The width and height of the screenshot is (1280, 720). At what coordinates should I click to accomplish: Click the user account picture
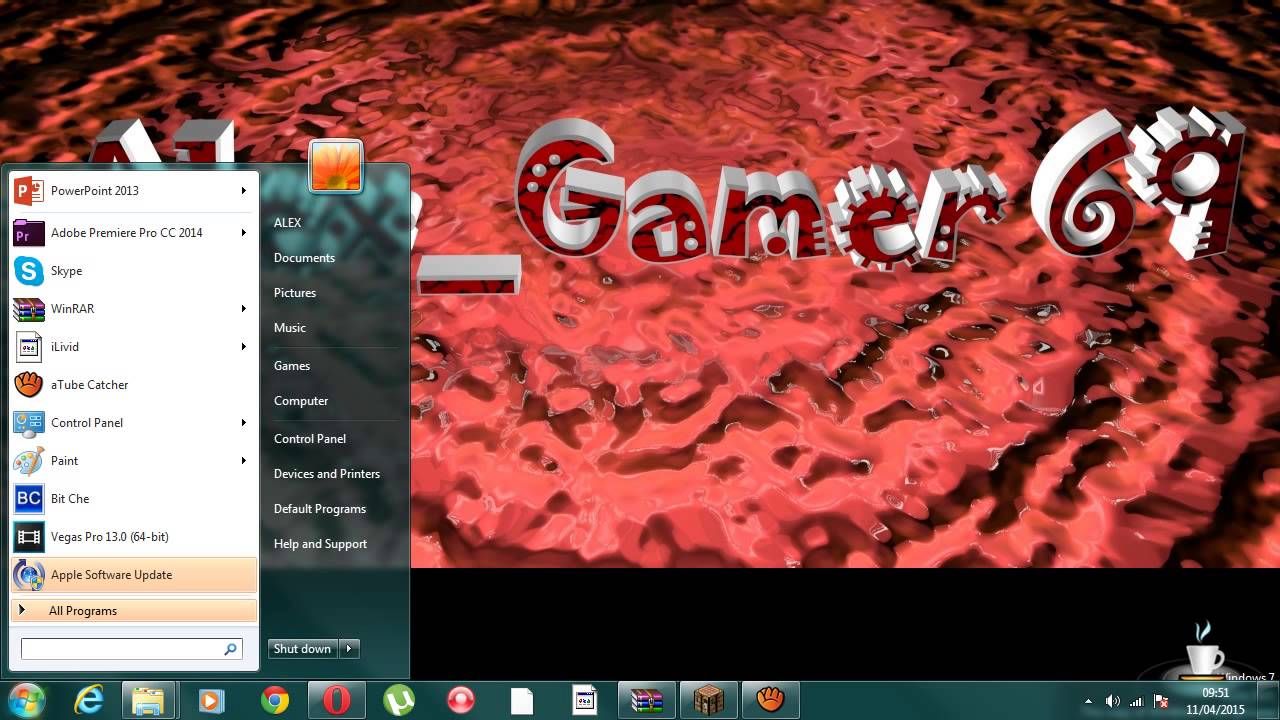click(x=336, y=166)
